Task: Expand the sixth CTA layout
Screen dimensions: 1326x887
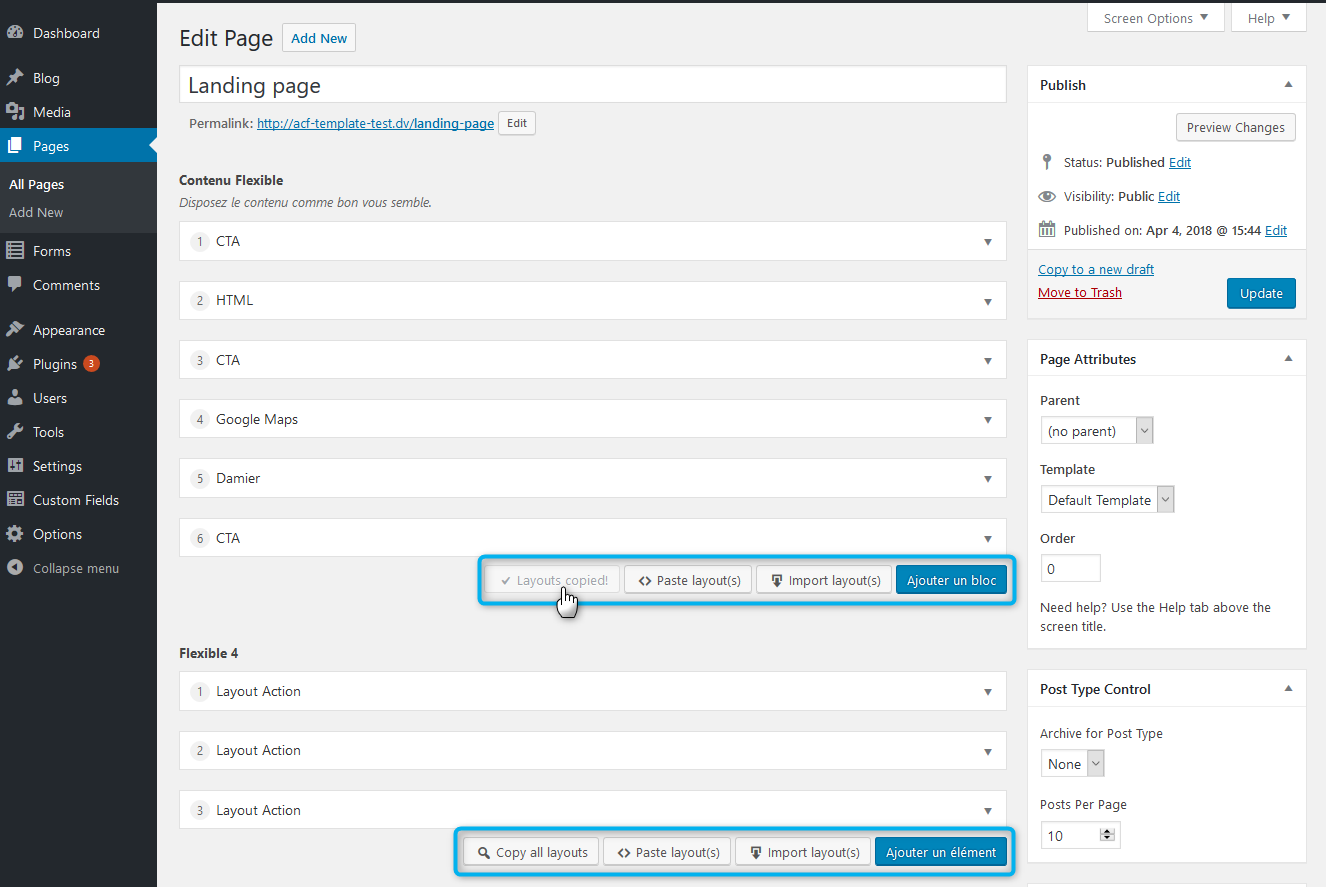Action: click(988, 539)
